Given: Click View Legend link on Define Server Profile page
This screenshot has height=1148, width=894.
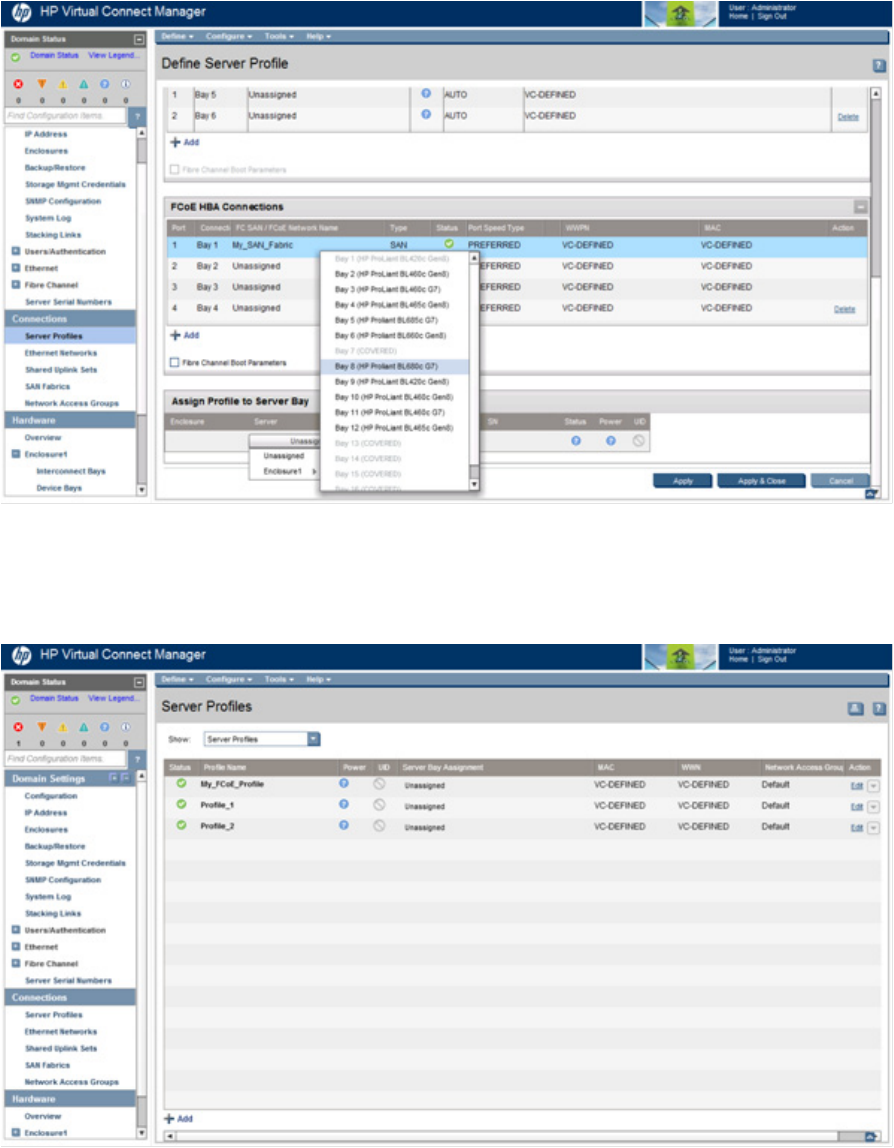Looking at the screenshot, I should click(x=113, y=55).
